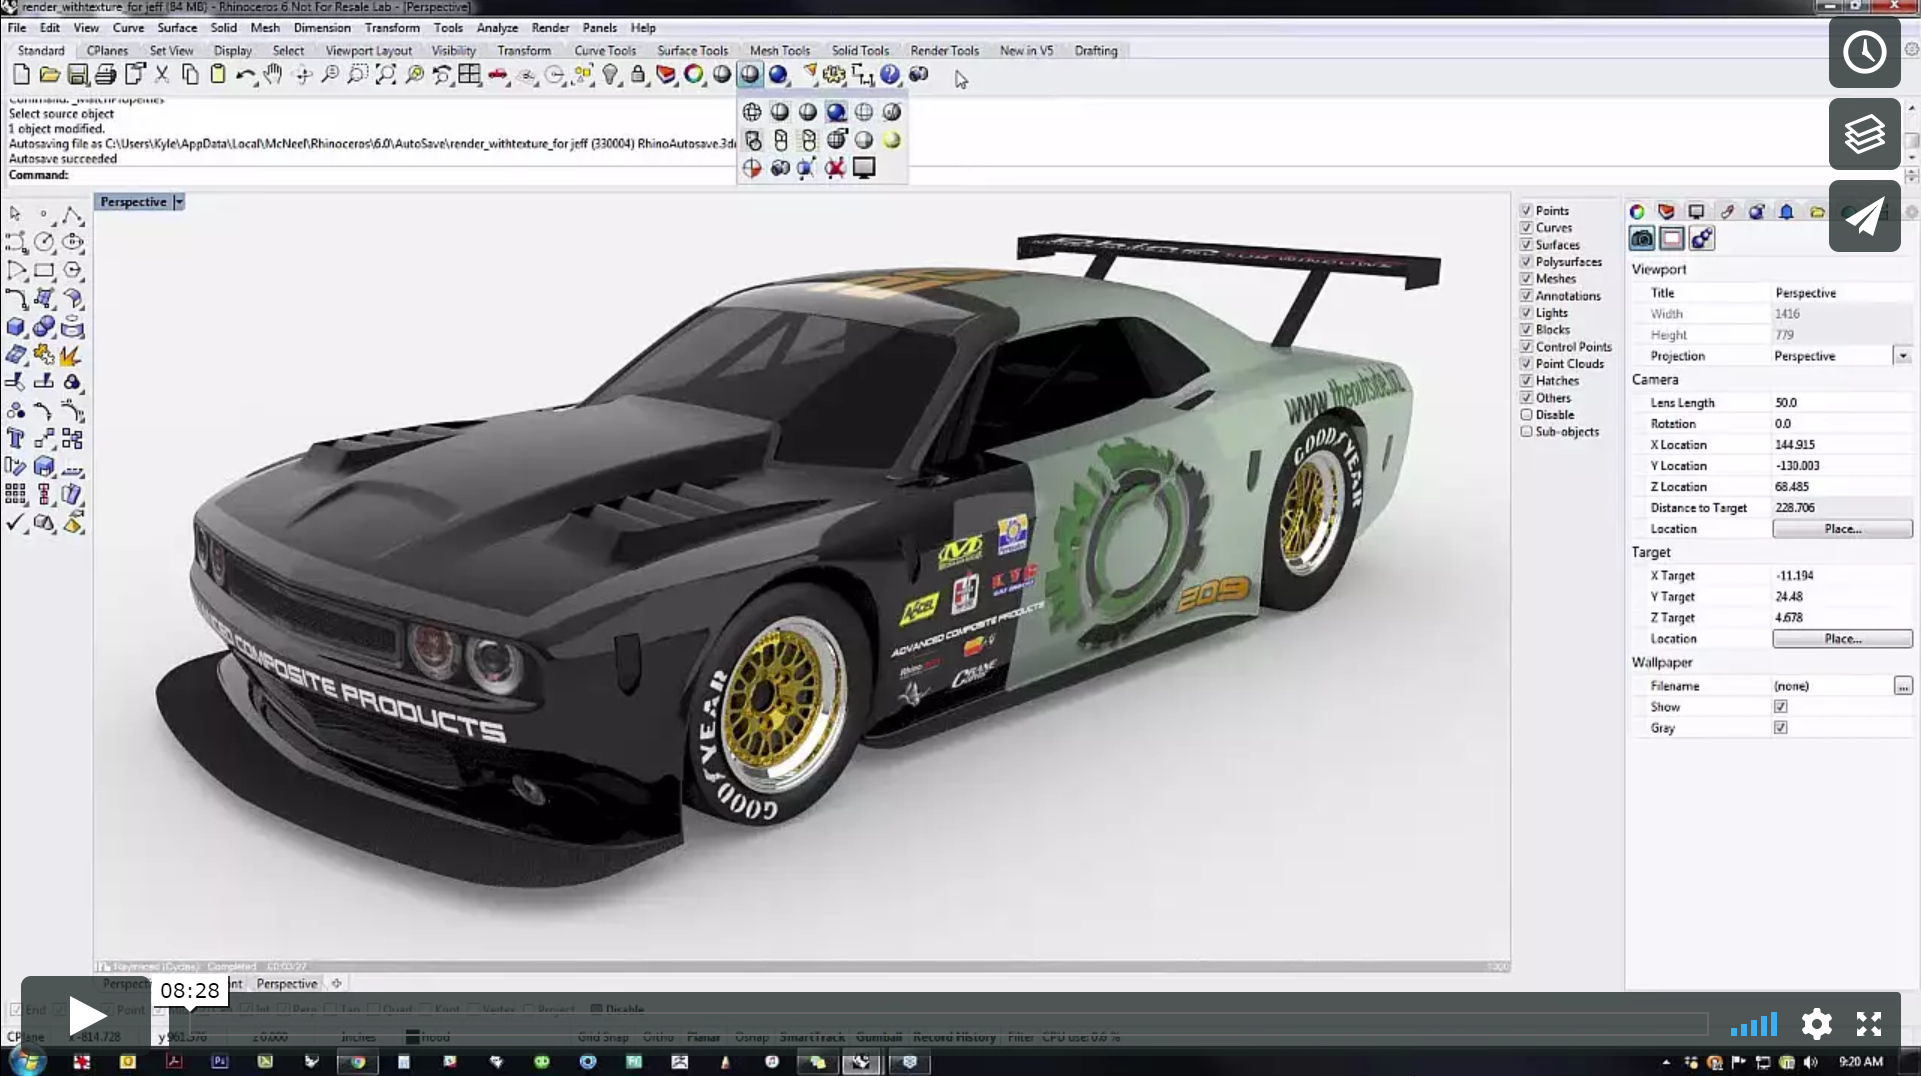The width and height of the screenshot is (1921, 1077).
Task: Click the Lens Length value field
Action: [1841, 403]
